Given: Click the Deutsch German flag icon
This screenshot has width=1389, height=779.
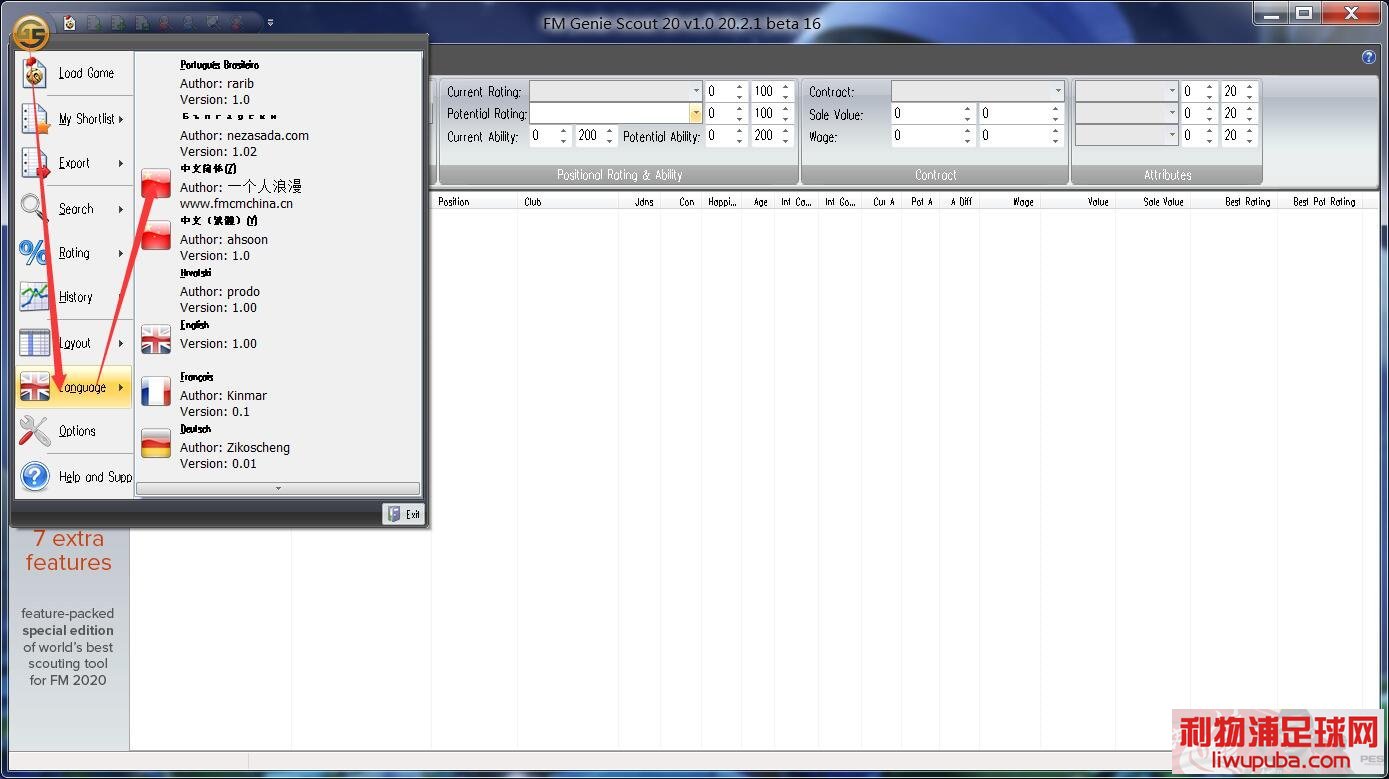Looking at the screenshot, I should [x=156, y=444].
